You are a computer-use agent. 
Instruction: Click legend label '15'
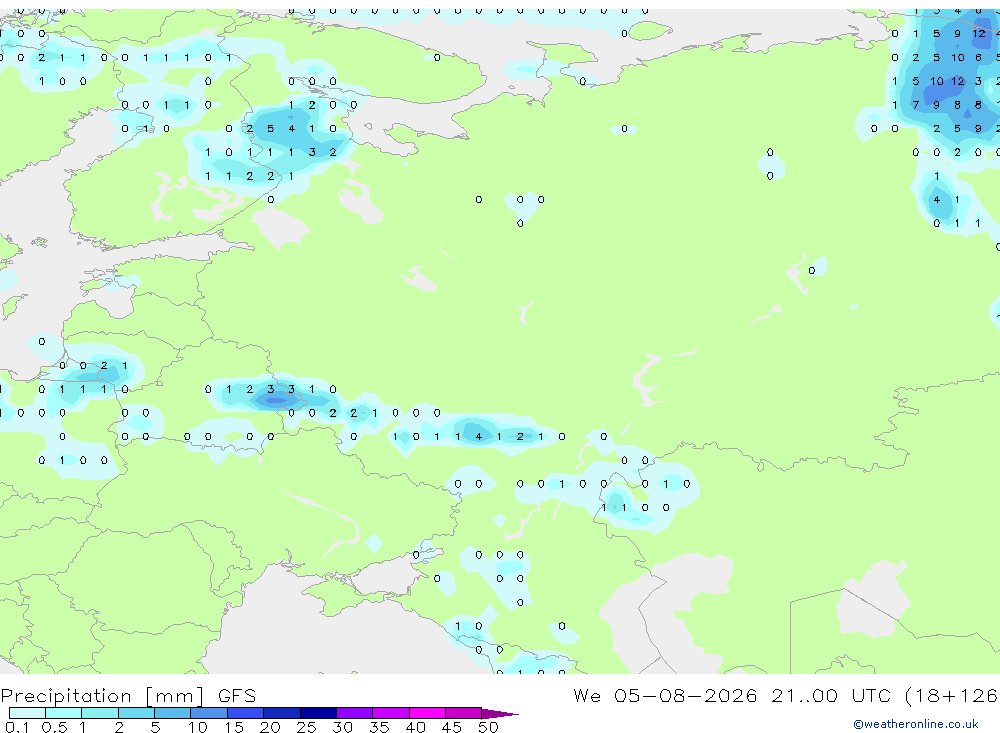click(233, 727)
